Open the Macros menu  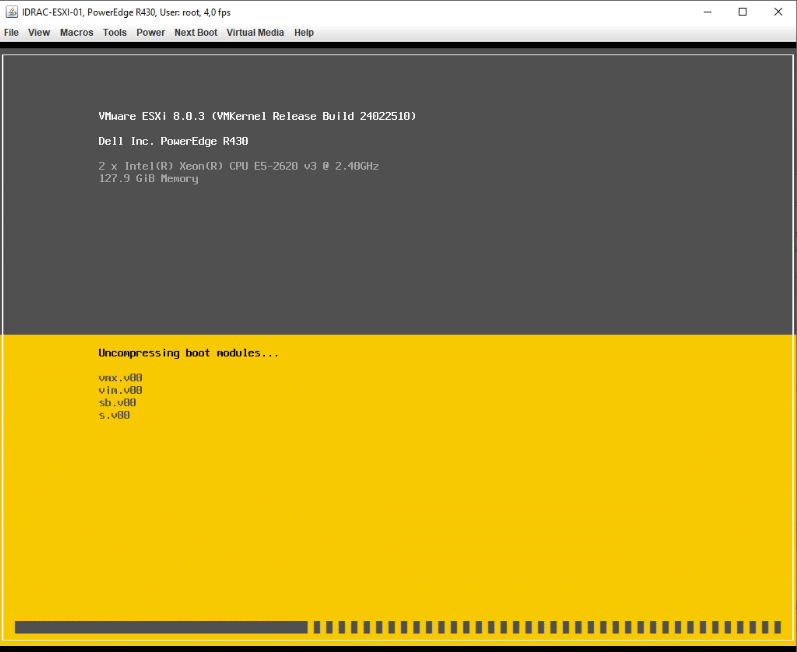pos(76,33)
